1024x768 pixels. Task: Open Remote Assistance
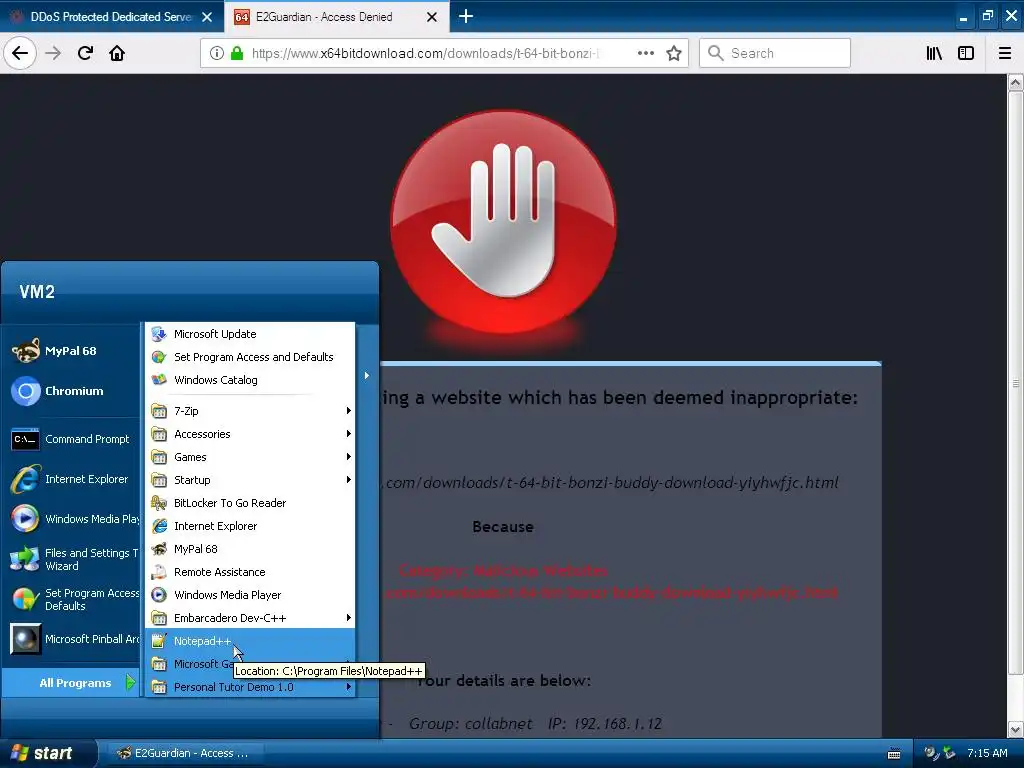coord(251,572)
